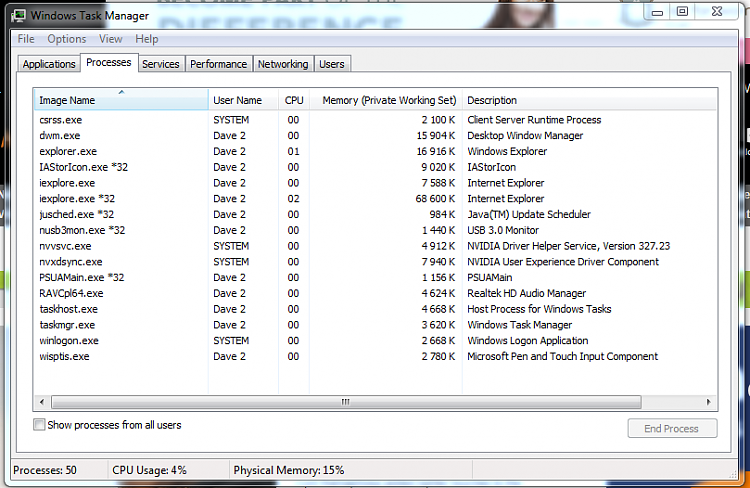Sort processes by CPU column header

[x=294, y=100]
